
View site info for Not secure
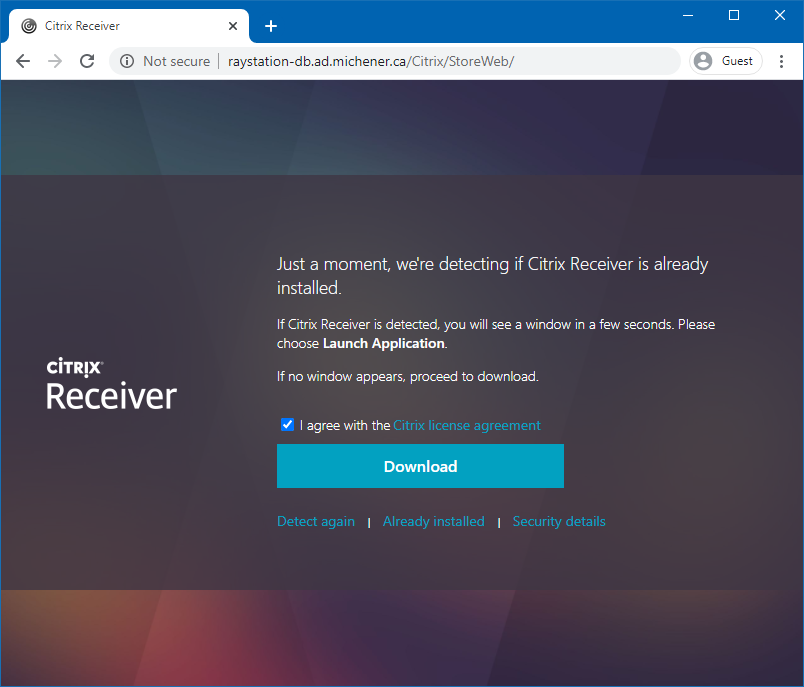[127, 62]
